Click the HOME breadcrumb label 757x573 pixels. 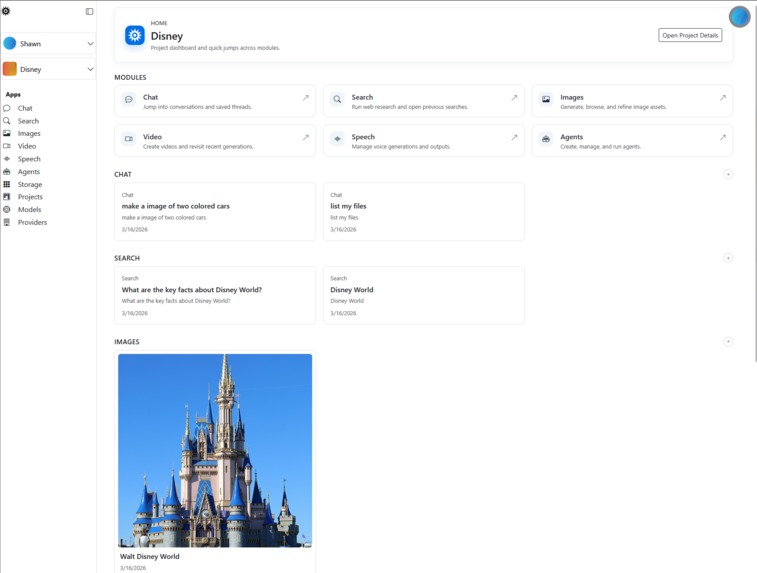[159, 23]
